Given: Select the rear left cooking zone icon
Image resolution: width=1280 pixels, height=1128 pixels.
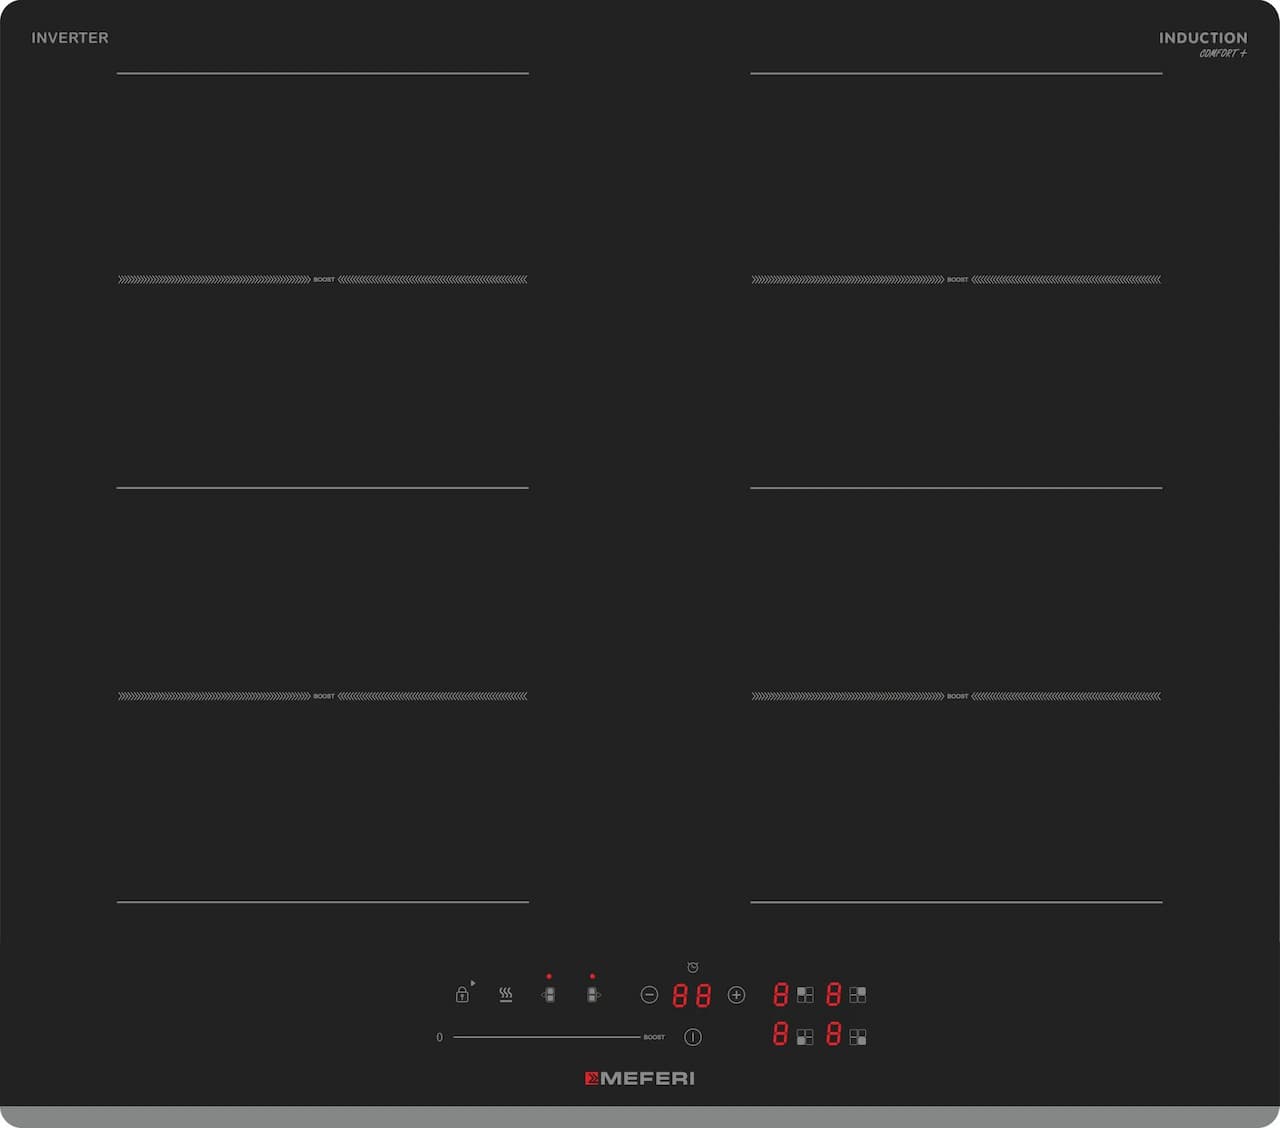Looking at the screenshot, I should click(805, 995).
